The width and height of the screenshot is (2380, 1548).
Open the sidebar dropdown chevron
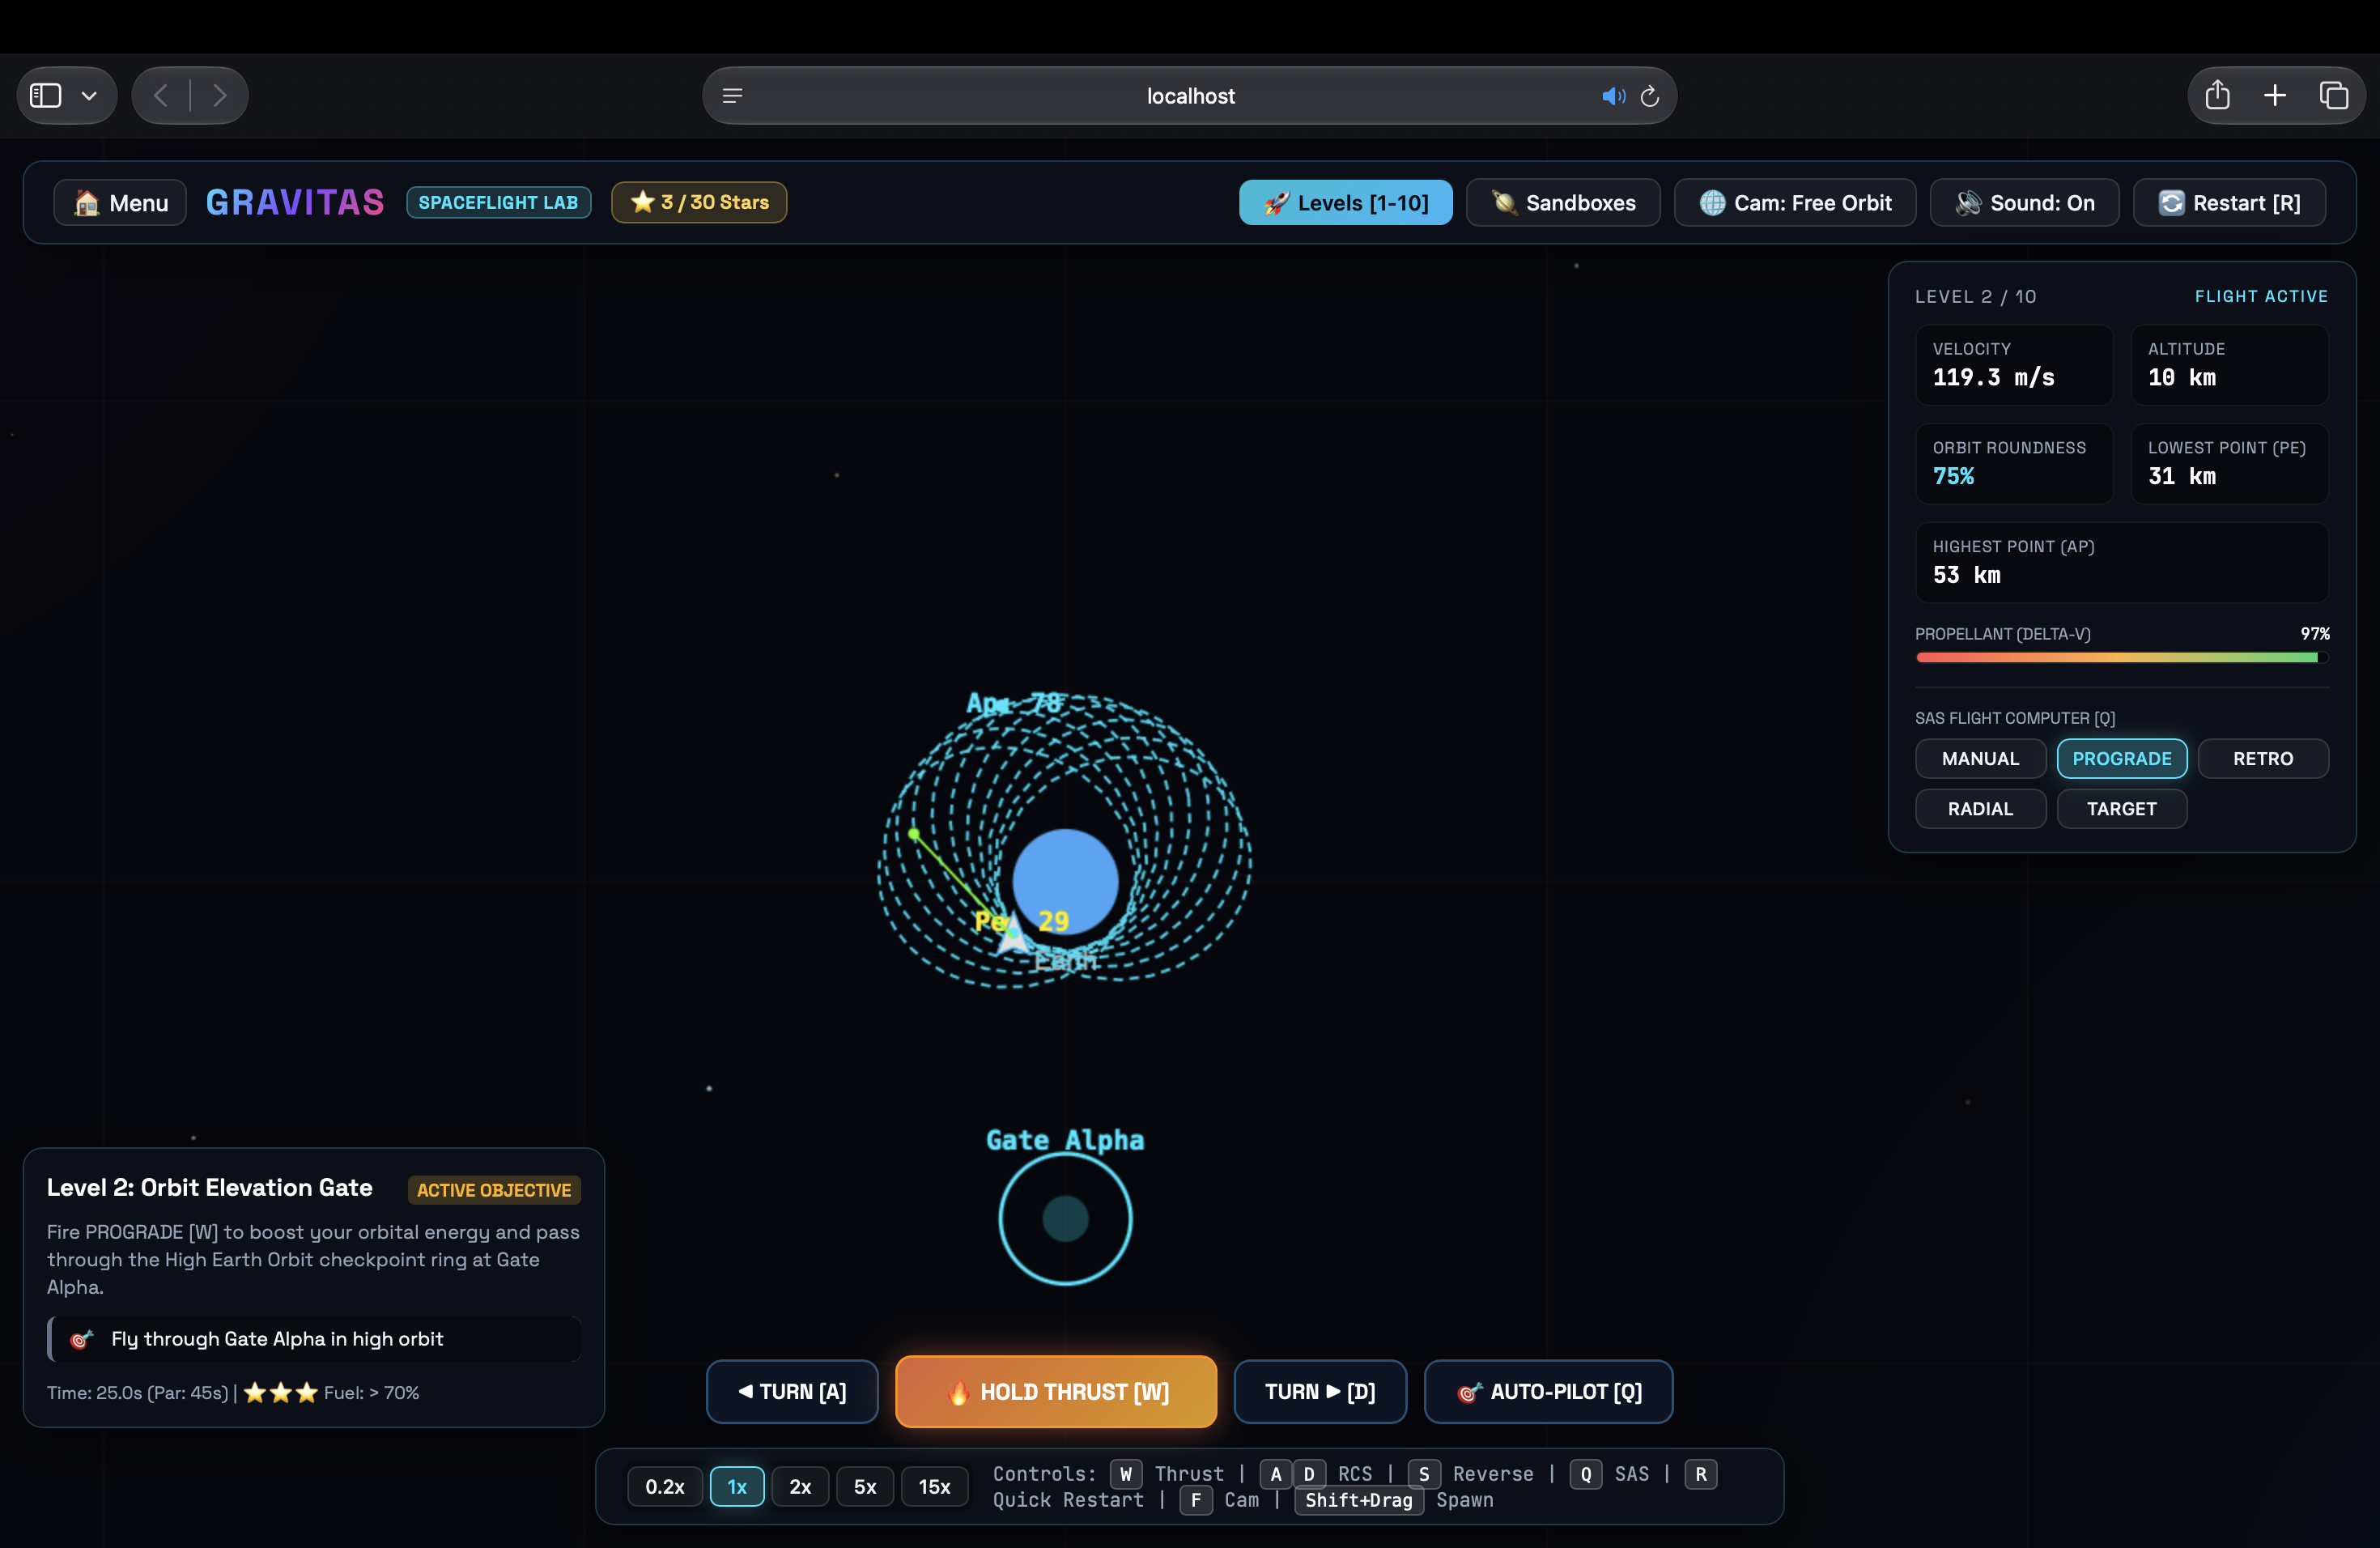89,96
